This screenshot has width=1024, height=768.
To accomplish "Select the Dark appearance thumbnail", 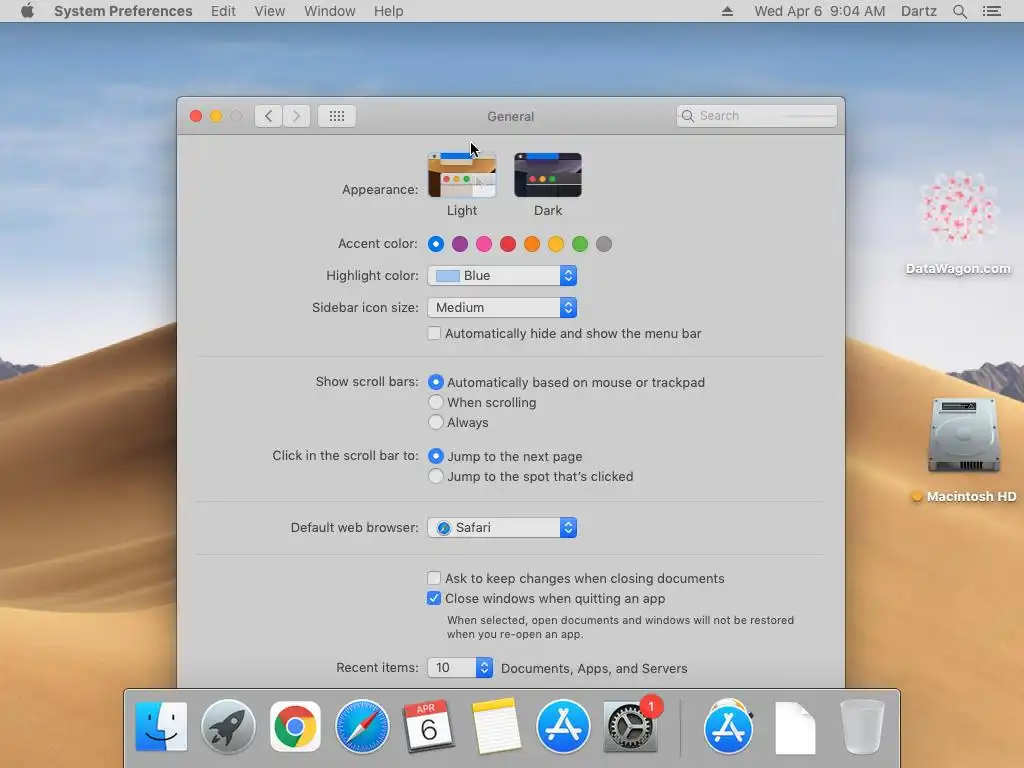I will tap(548, 175).
